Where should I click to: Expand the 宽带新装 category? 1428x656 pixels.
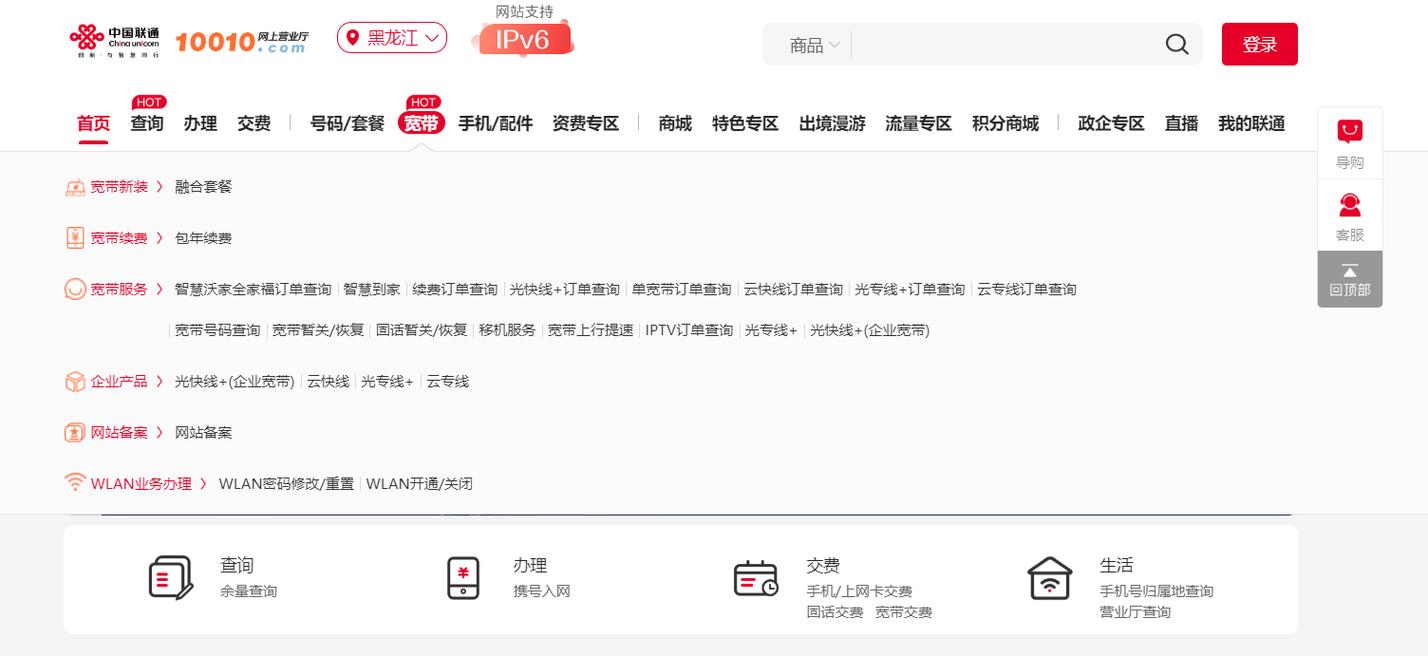click(x=118, y=187)
